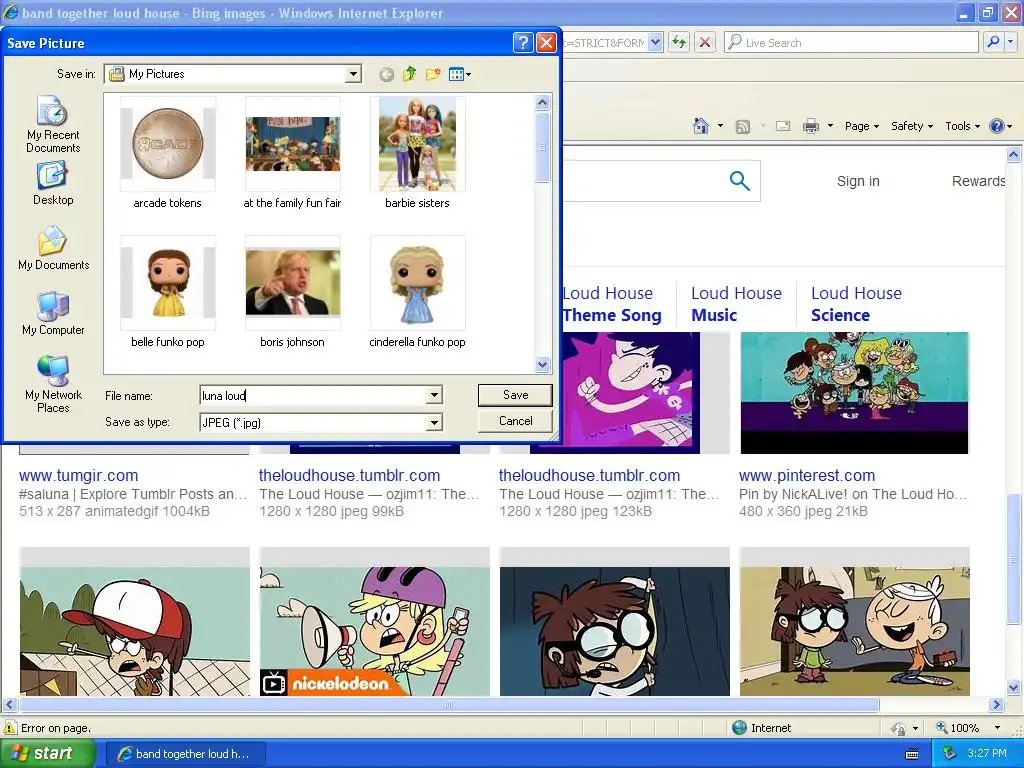Image resolution: width=1024 pixels, height=768 pixels.
Task: Click the IE Help icon
Action: [x=997, y=126]
